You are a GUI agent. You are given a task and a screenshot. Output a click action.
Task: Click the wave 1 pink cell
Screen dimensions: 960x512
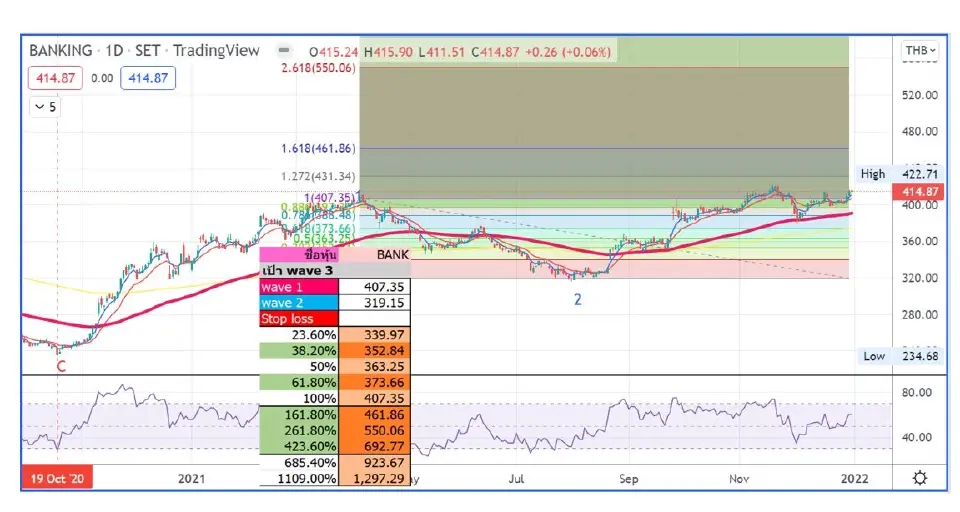coord(299,287)
